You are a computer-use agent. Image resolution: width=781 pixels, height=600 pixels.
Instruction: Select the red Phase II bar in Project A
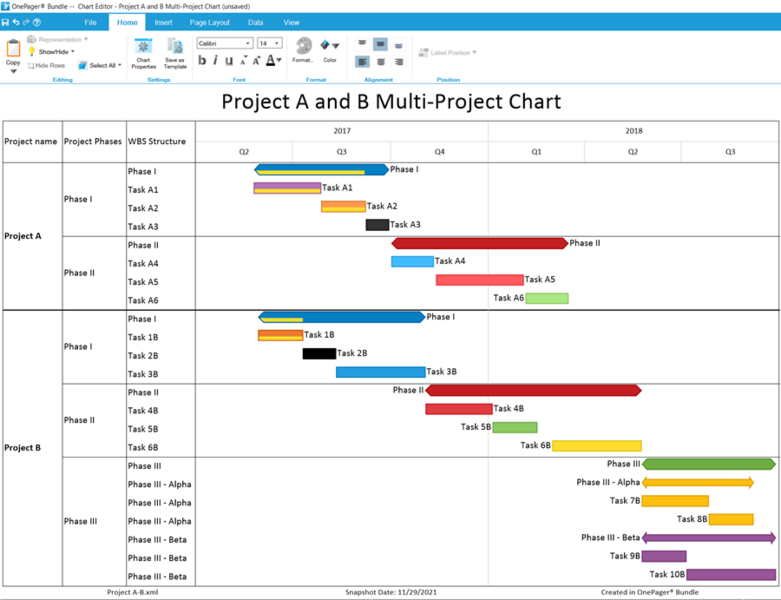tap(479, 243)
